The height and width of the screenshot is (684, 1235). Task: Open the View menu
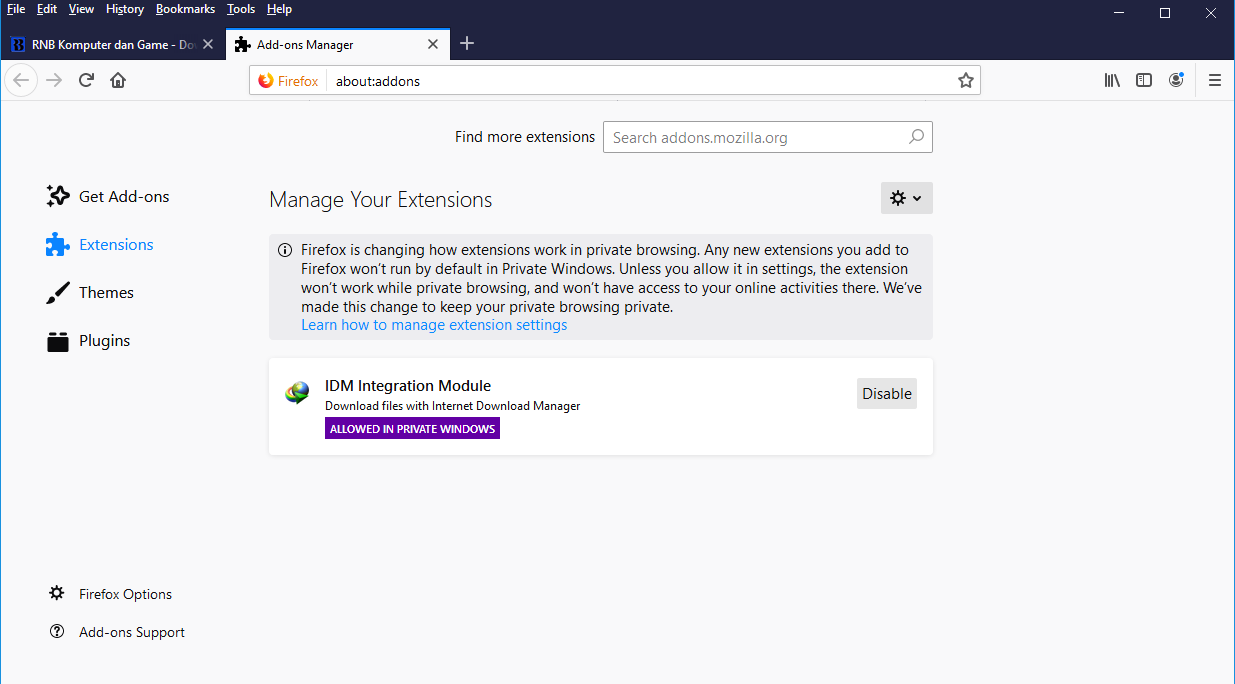[x=81, y=9]
